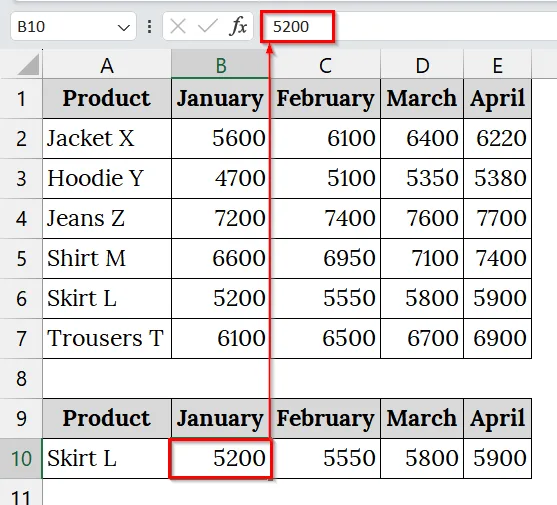
Task: Select row 2 header
Action: tap(21, 139)
